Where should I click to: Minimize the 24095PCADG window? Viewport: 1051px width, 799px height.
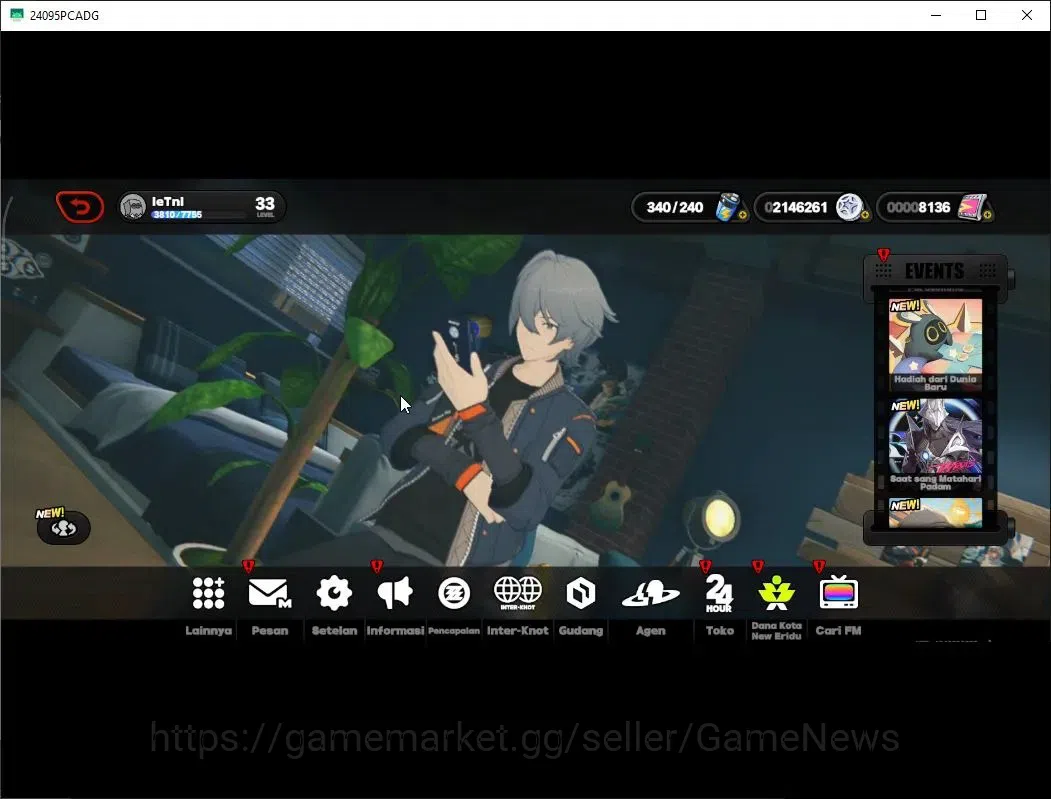(936, 15)
